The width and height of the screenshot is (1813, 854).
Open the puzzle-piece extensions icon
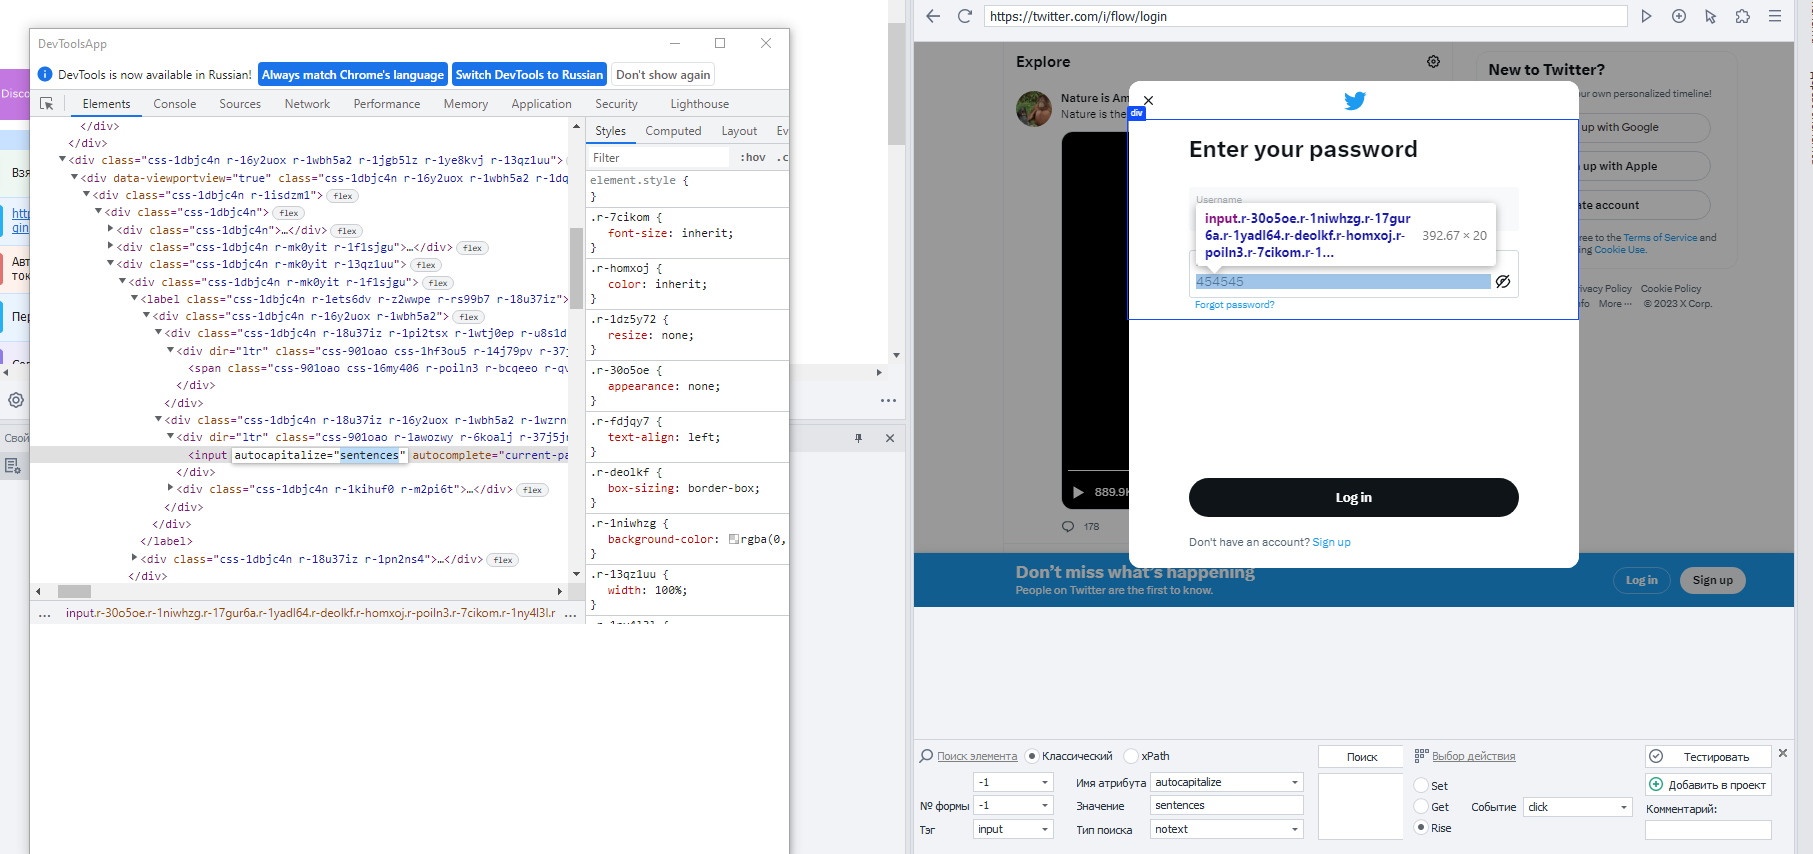1743,16
